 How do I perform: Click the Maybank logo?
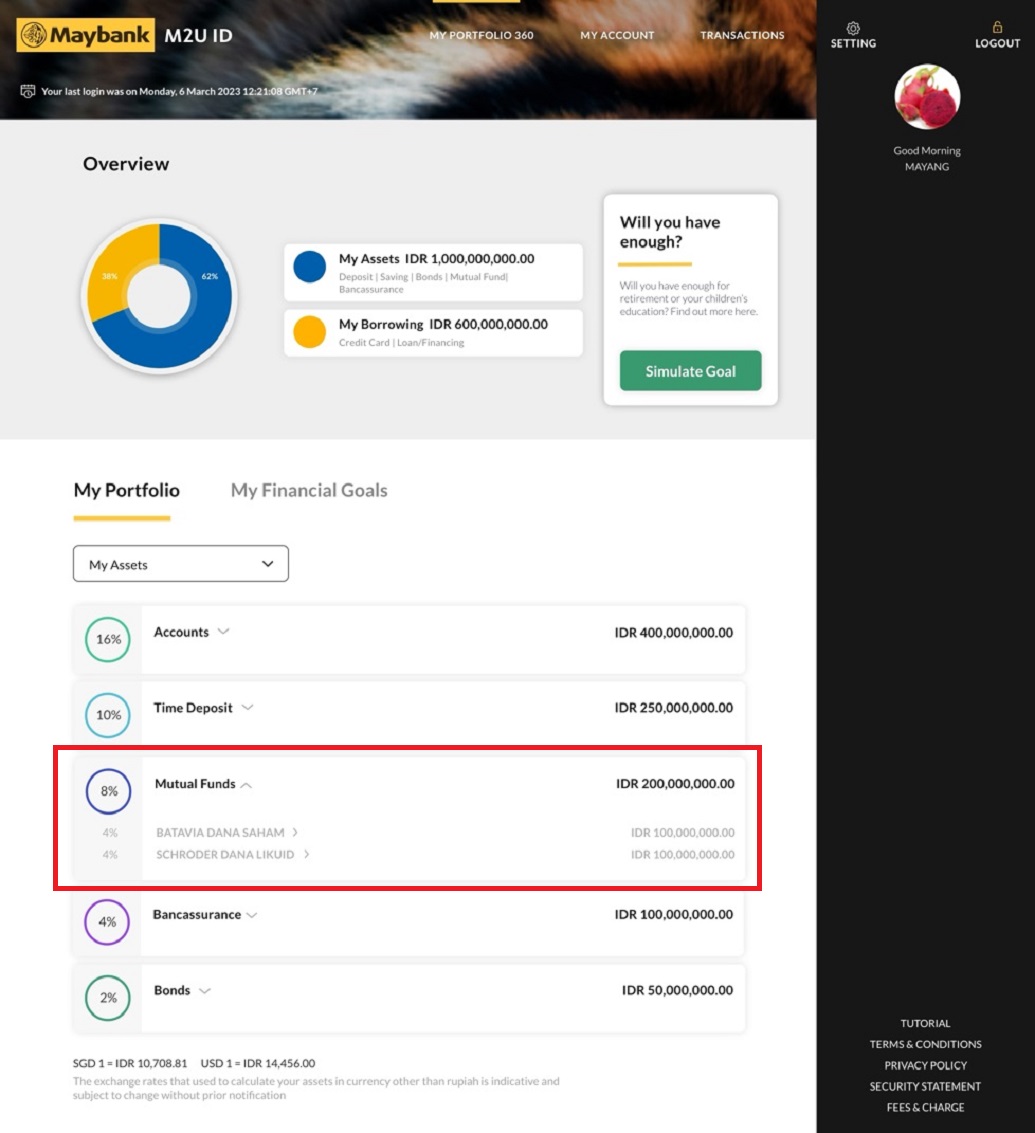point(85,35)
